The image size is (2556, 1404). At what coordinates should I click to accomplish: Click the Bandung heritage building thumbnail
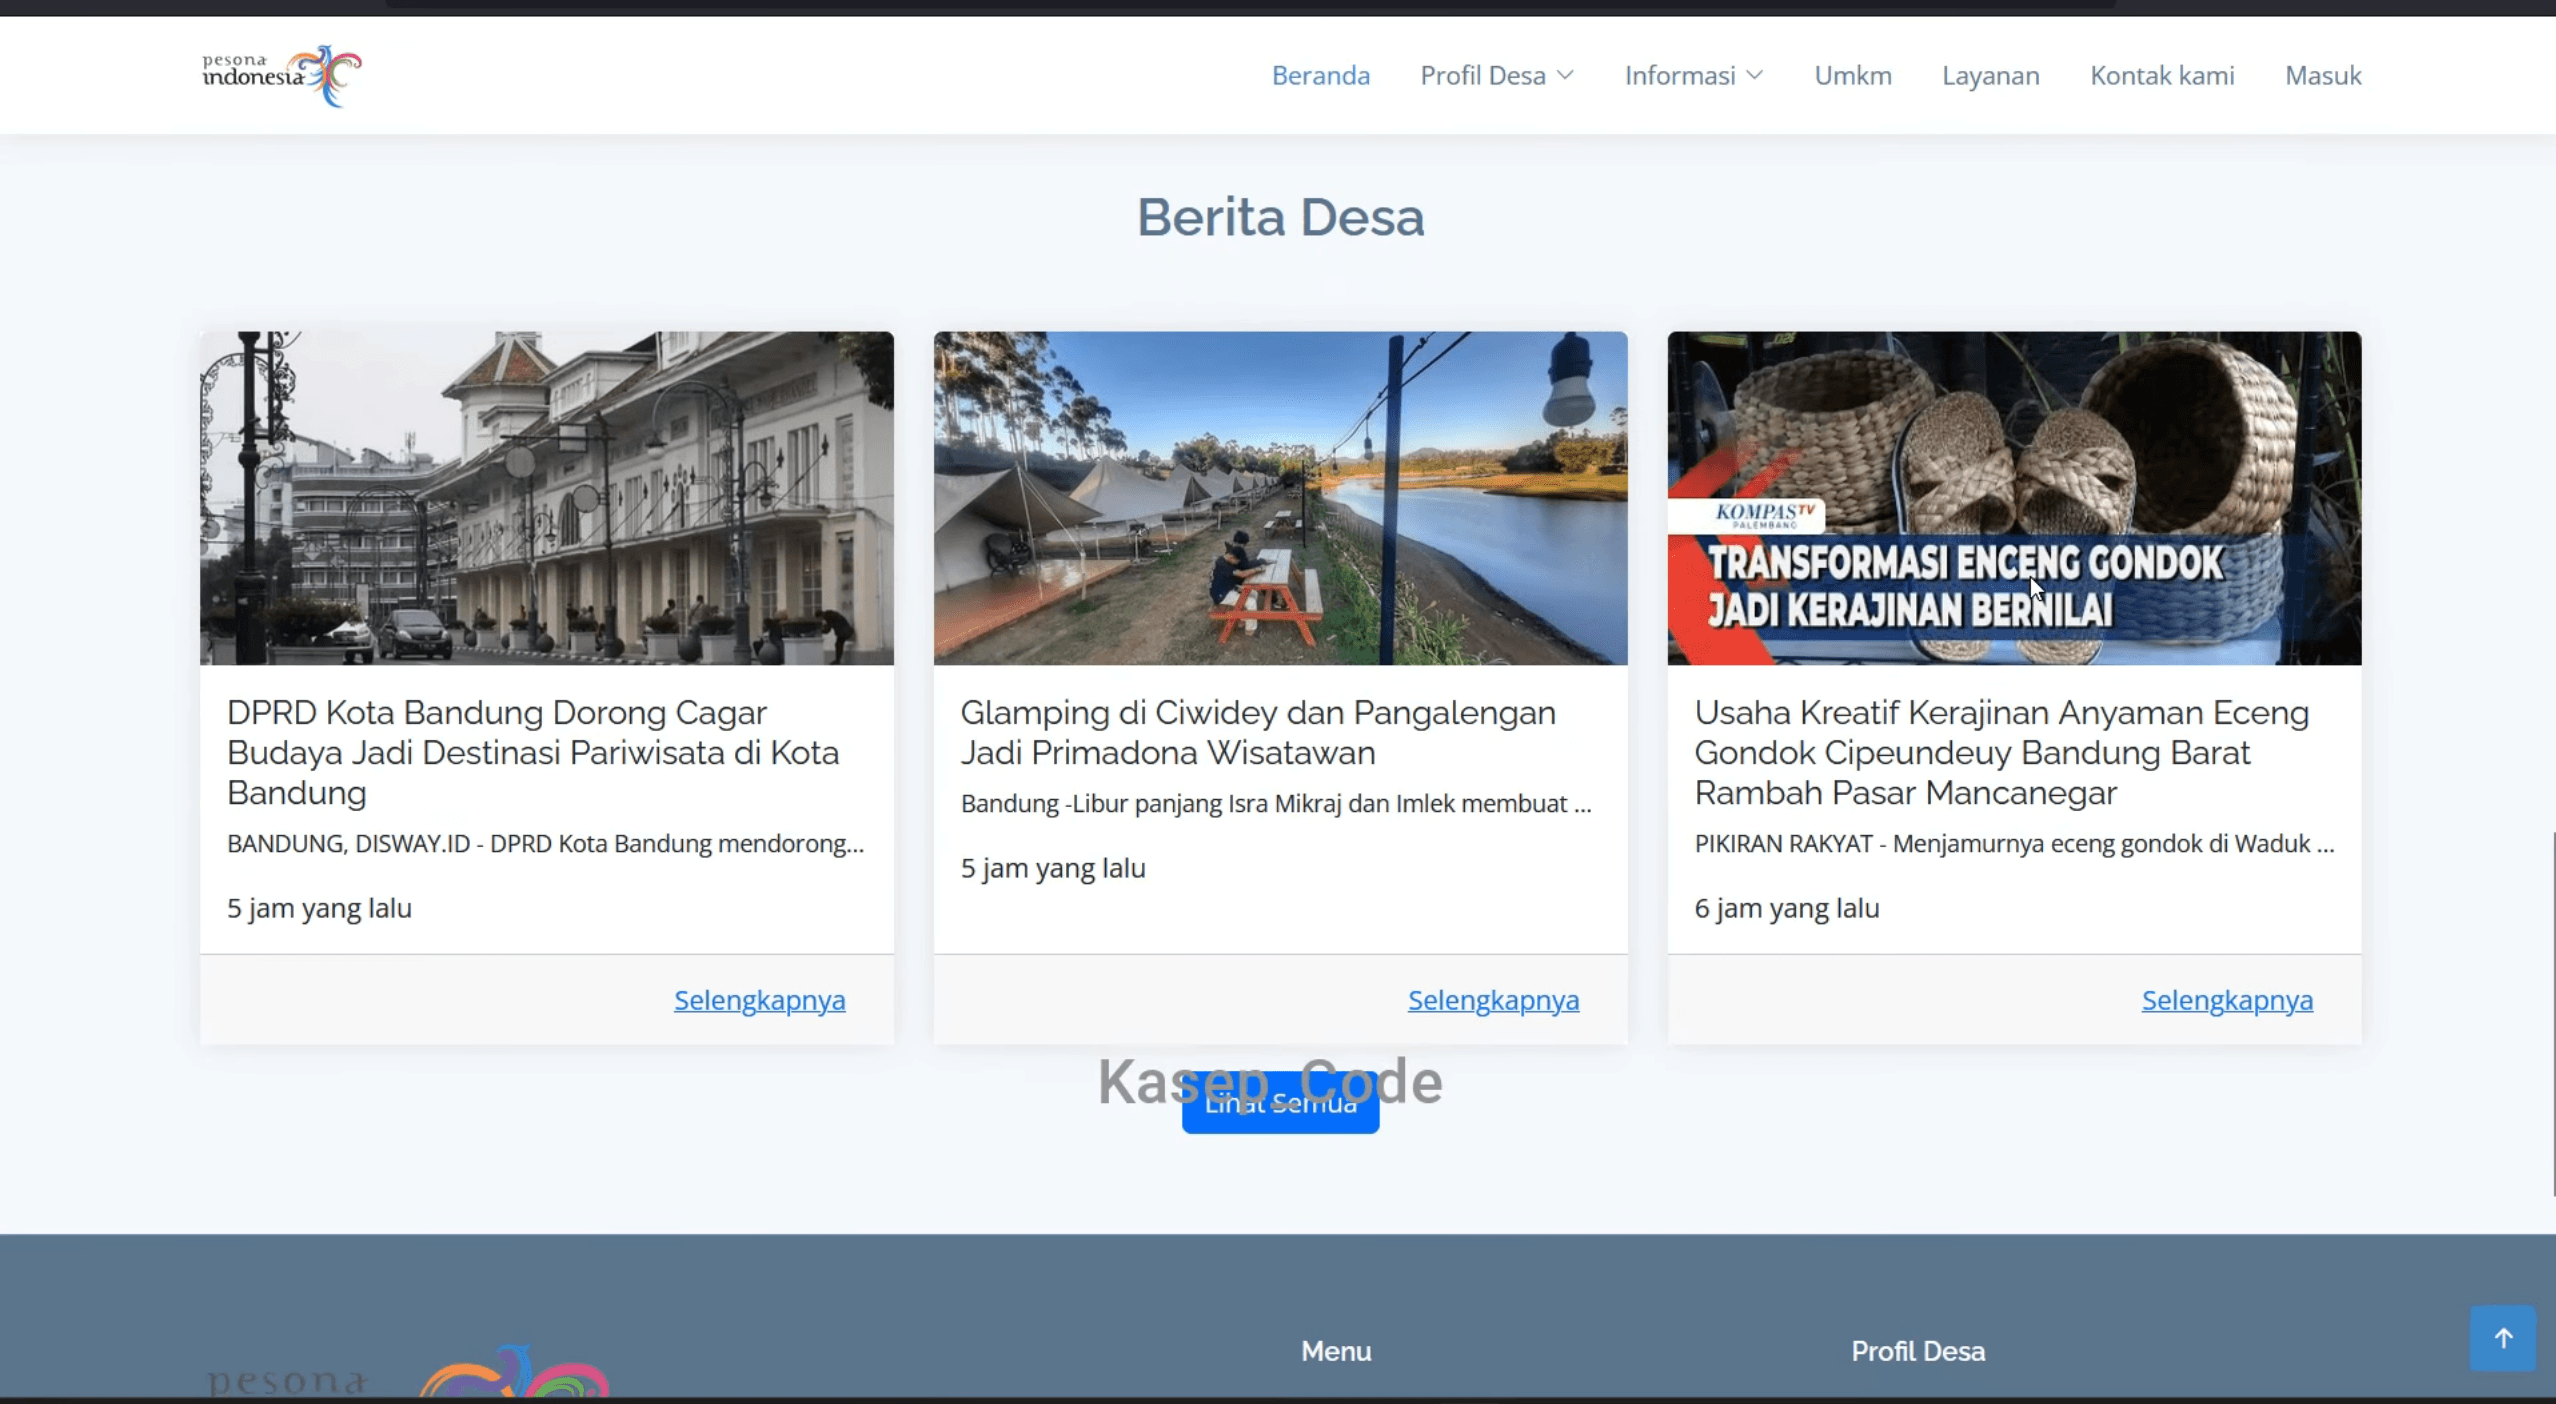(x=547, y=498)
